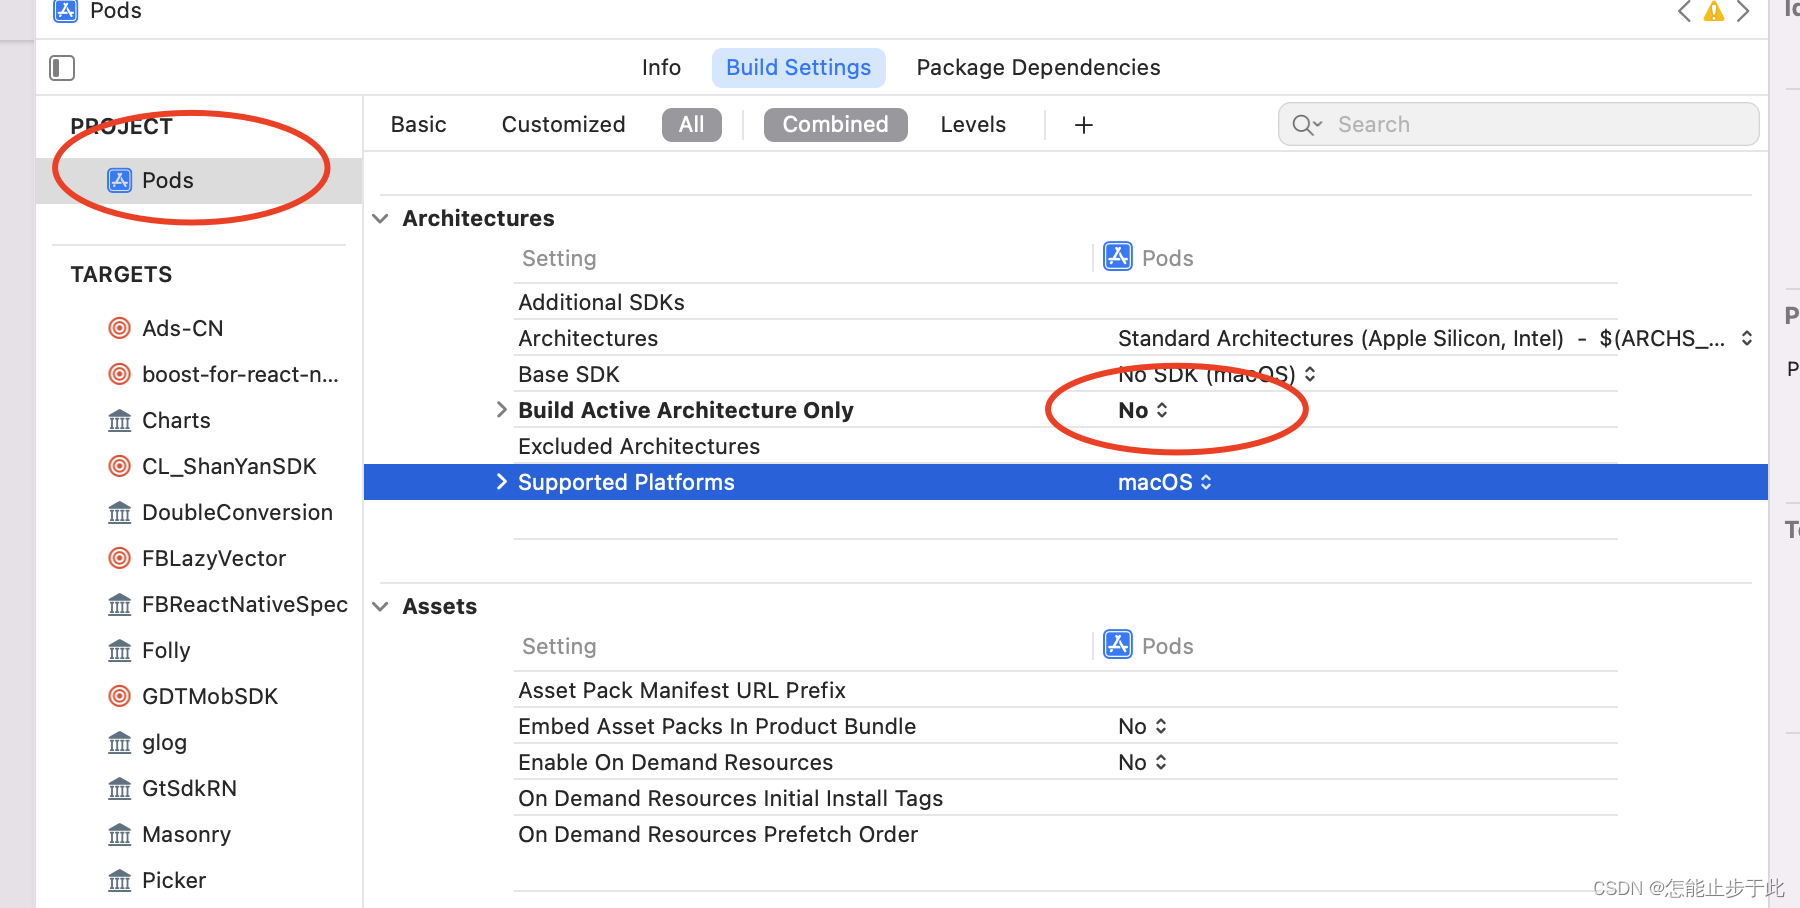Viewport: 1800px width, 908px height.
Task: Select On Demand Resources Initial Install Tags
Action: [1066, 798]
